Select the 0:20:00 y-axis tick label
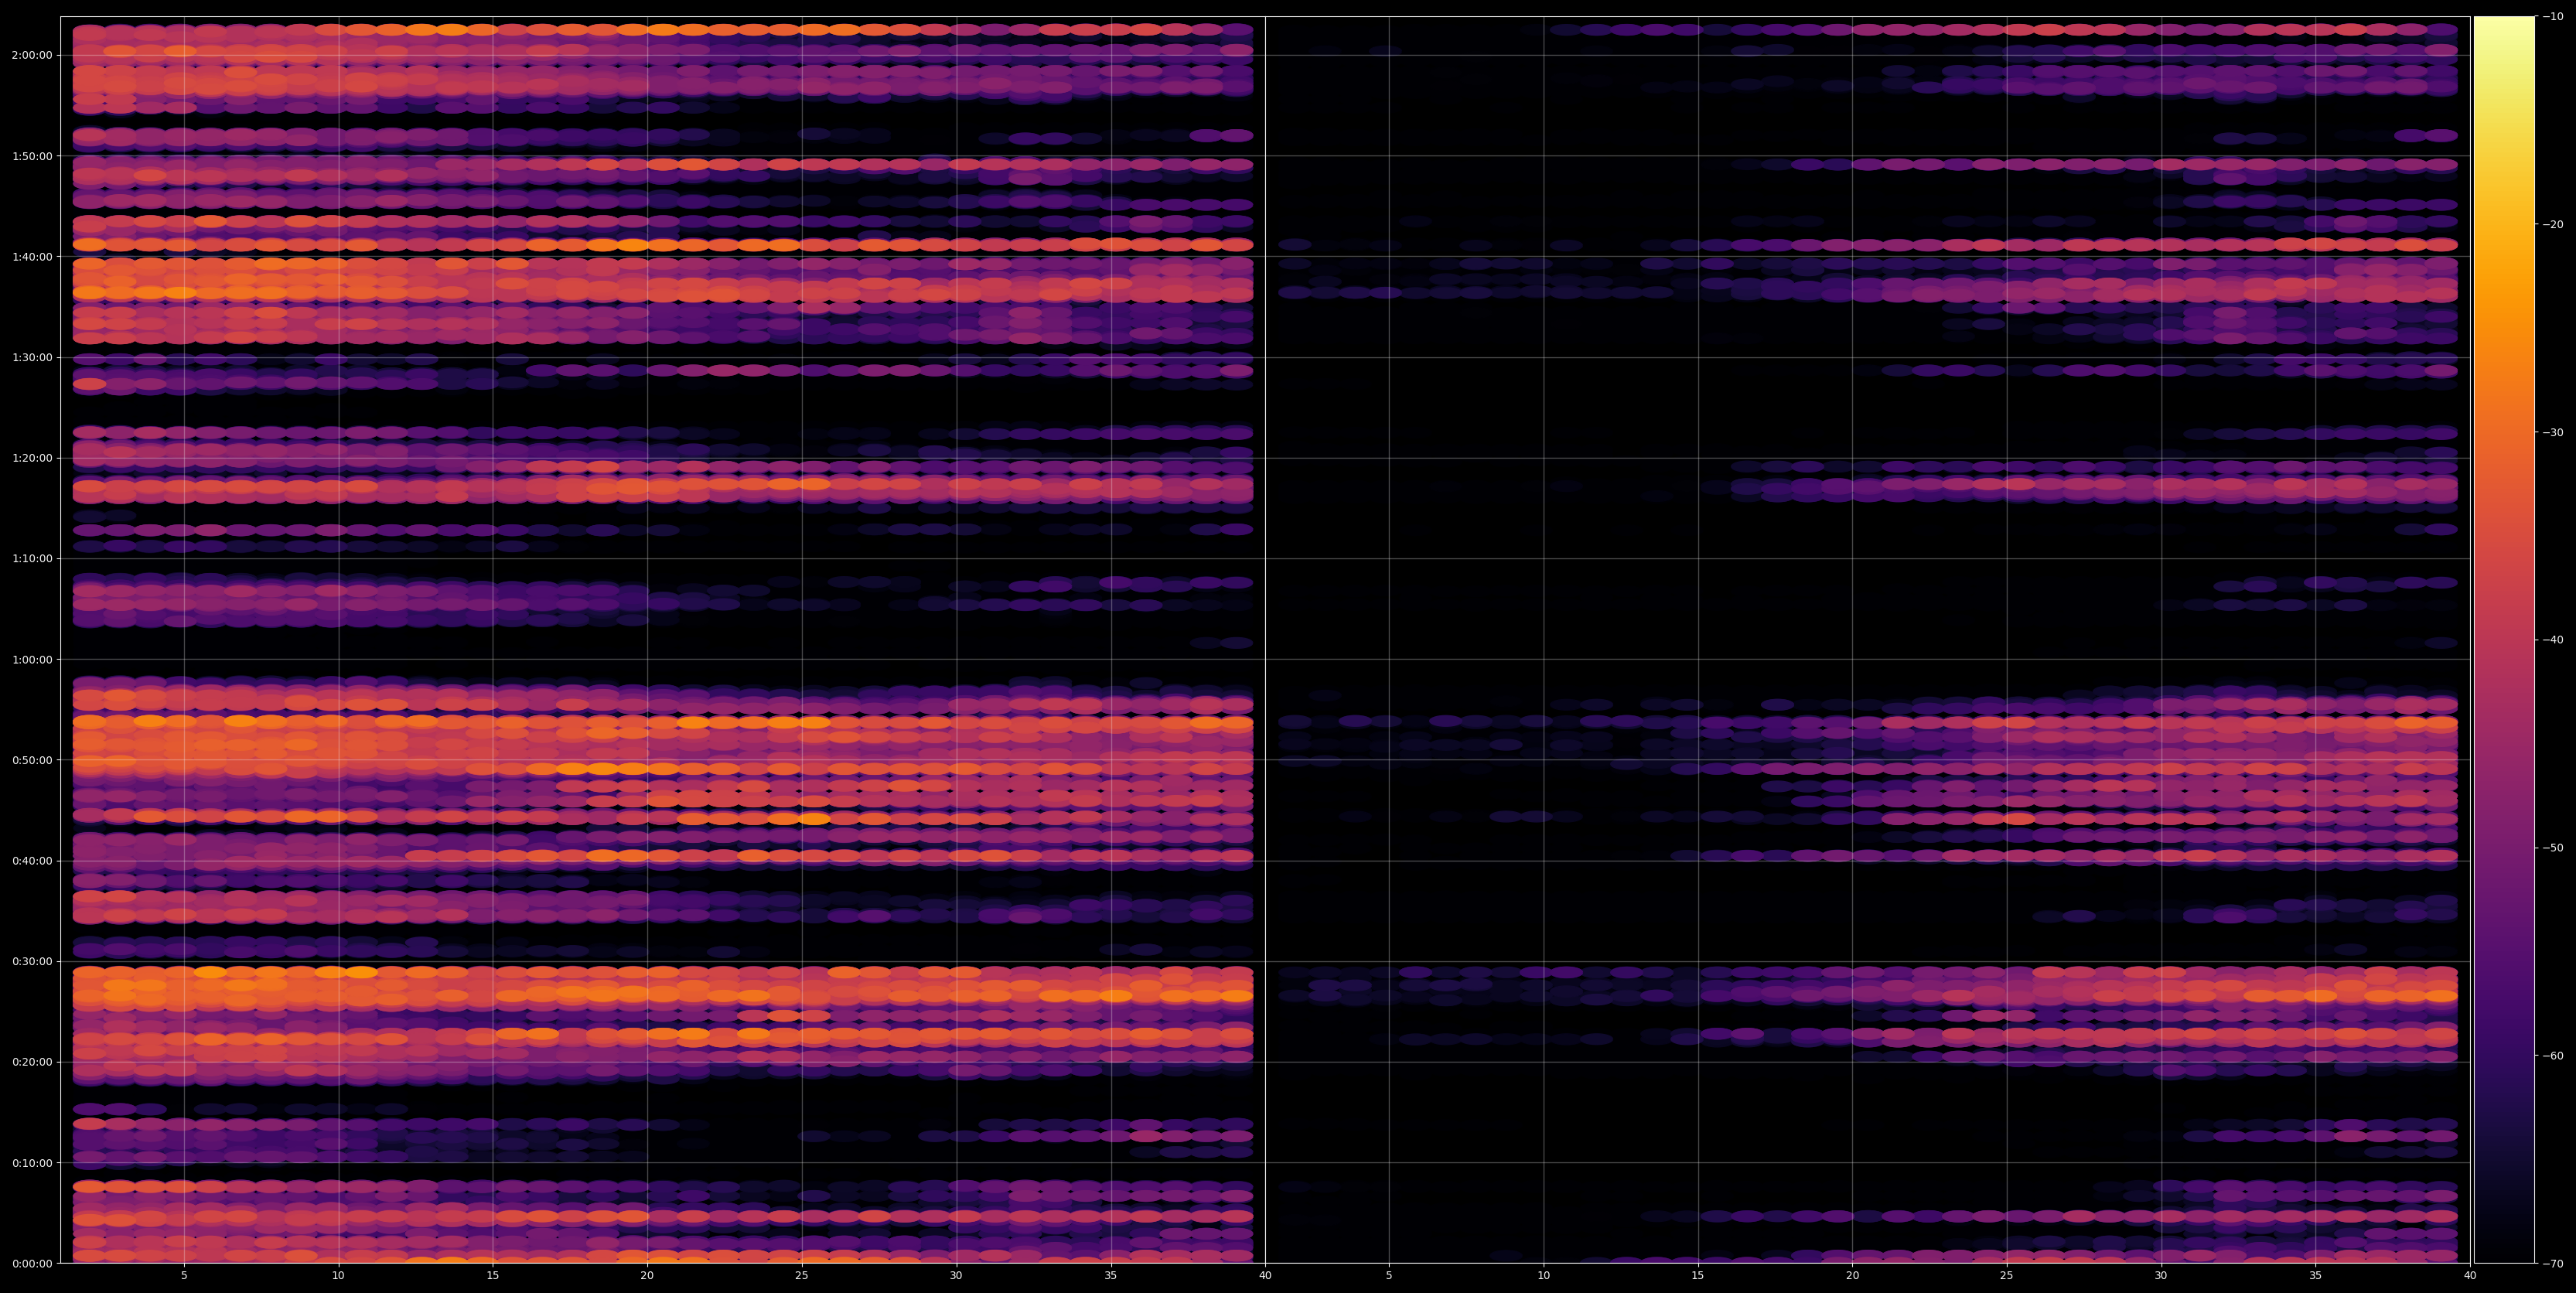The image size is (2576, 1293). tap(33, 1062)
